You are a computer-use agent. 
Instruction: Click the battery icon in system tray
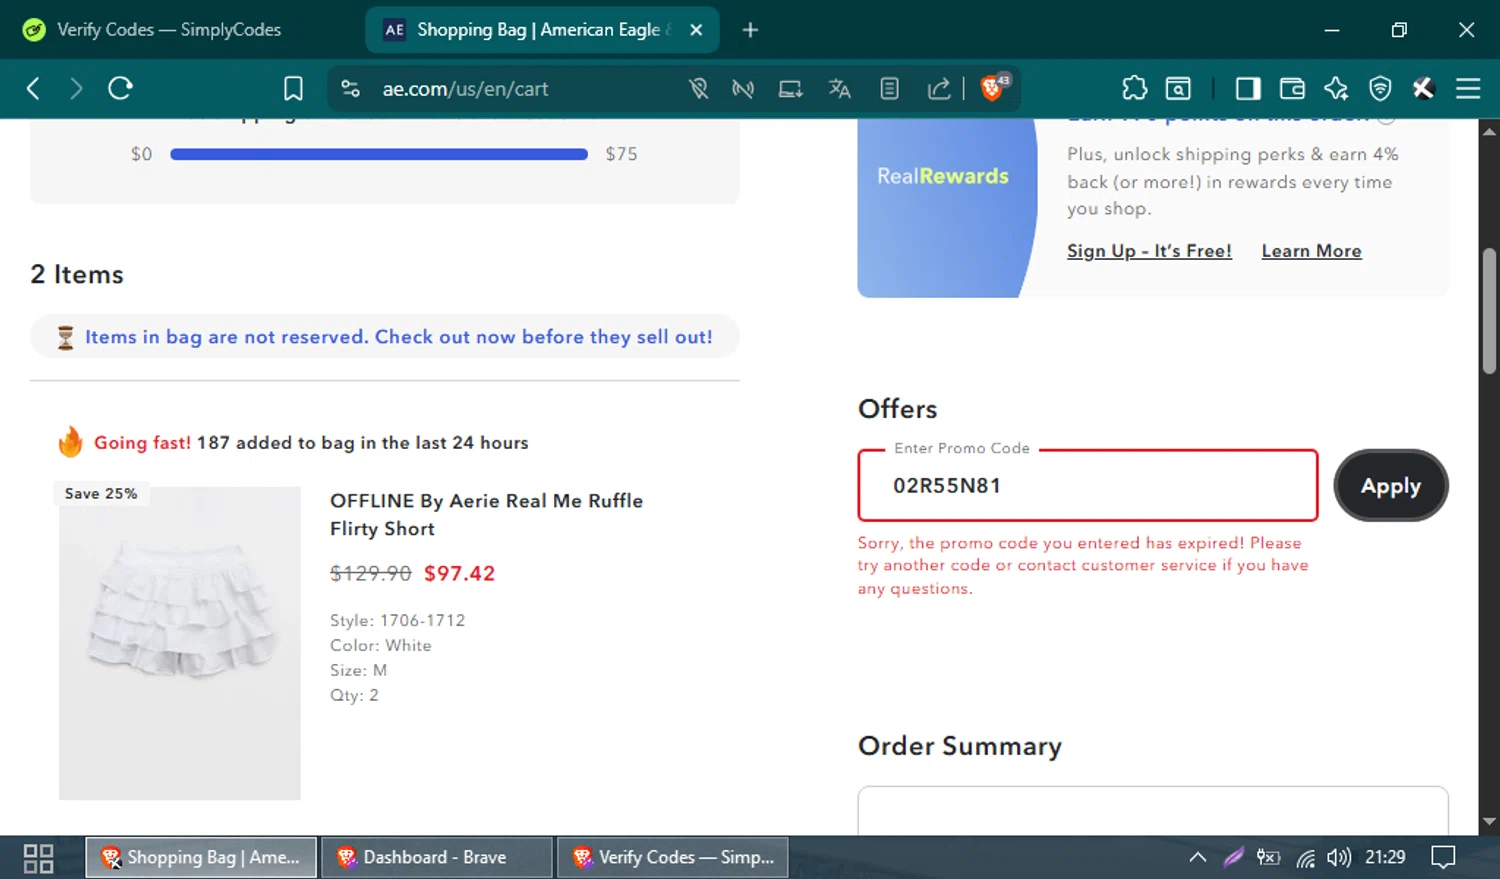tap(1269, 858)
